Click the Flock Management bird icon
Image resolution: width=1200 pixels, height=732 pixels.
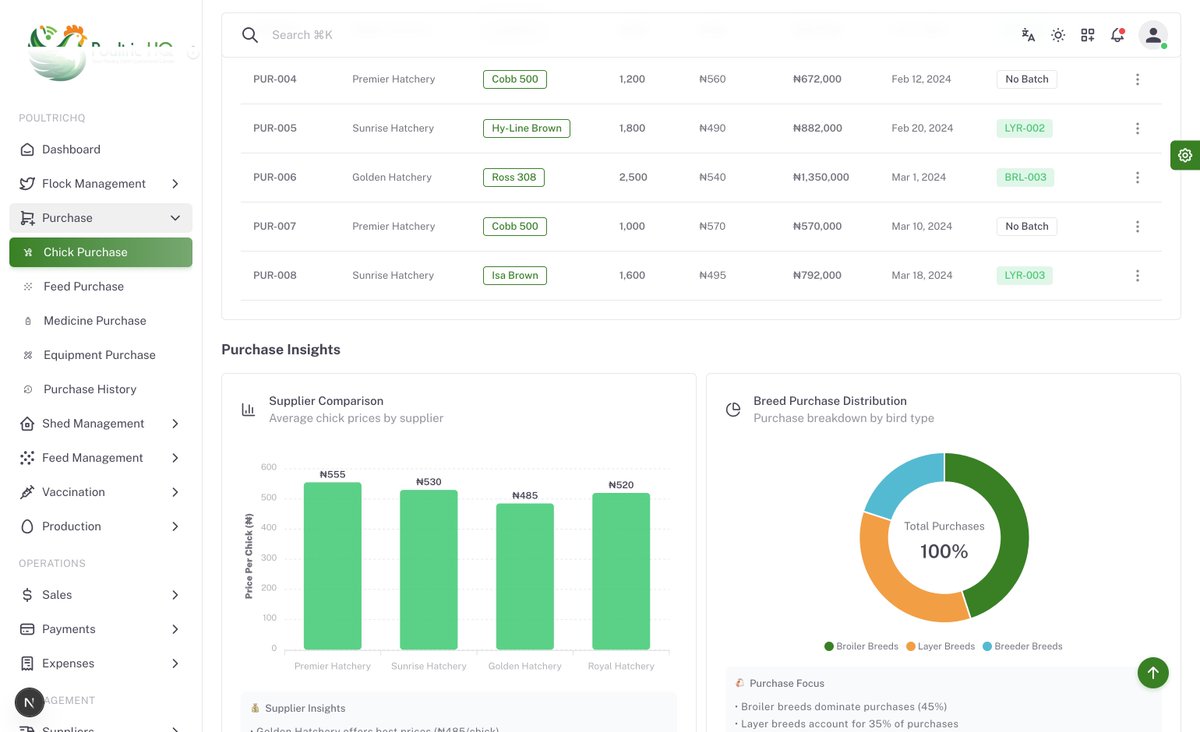click(x=27, y=184)
